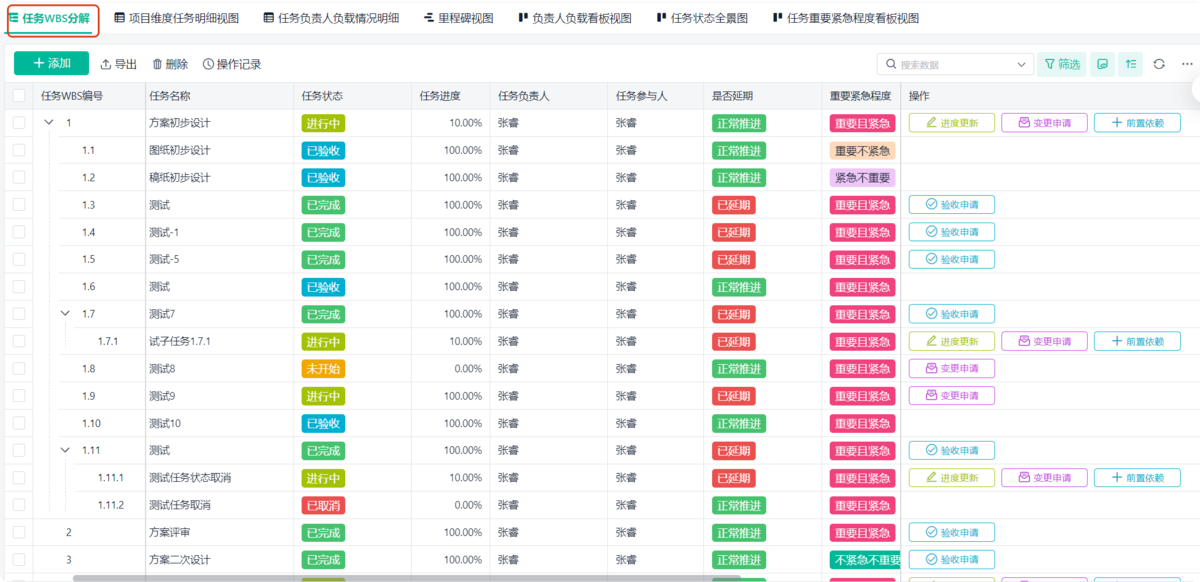Check the box for row 1.8 测试8

[19, 368]
